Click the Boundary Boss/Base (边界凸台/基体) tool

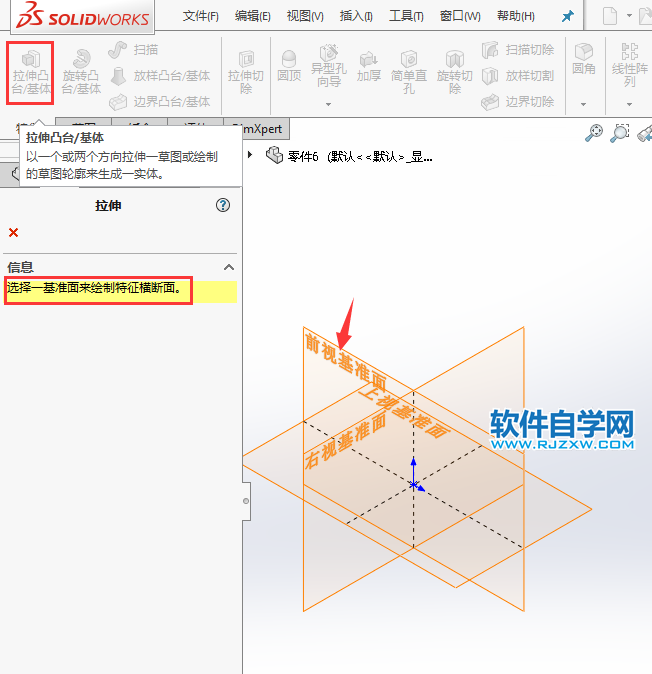point(160,101)
